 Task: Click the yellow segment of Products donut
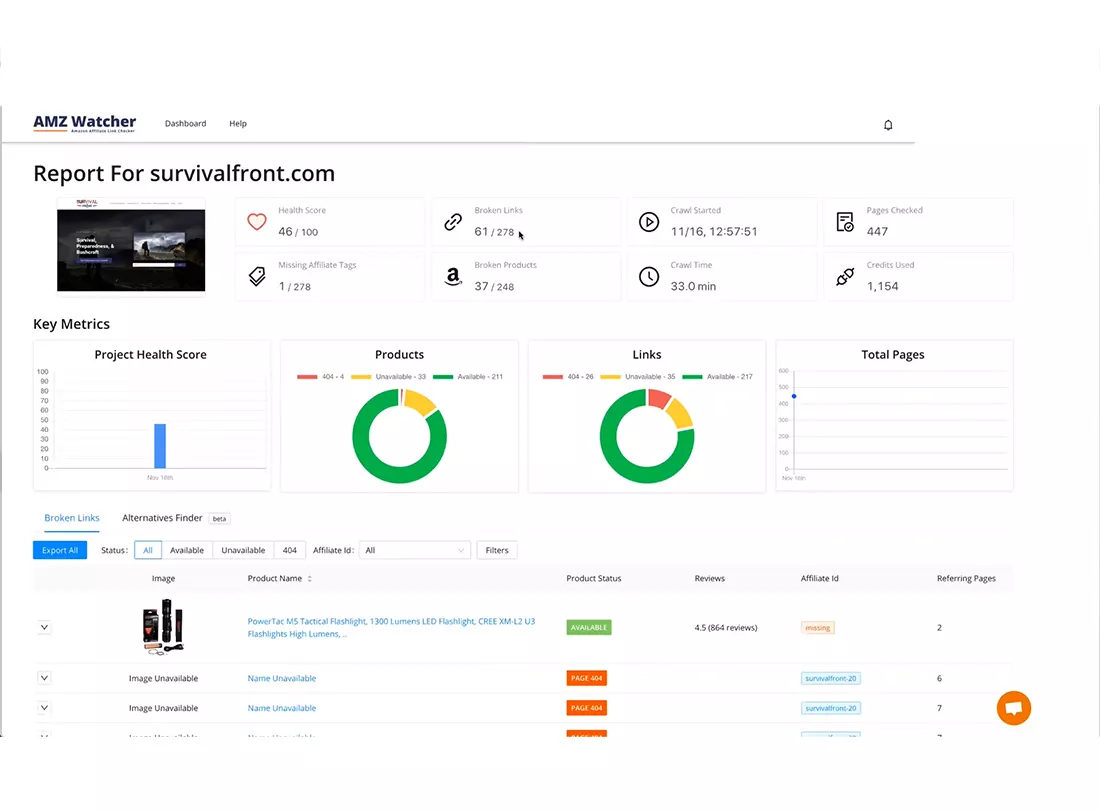(x=420, y=402)
